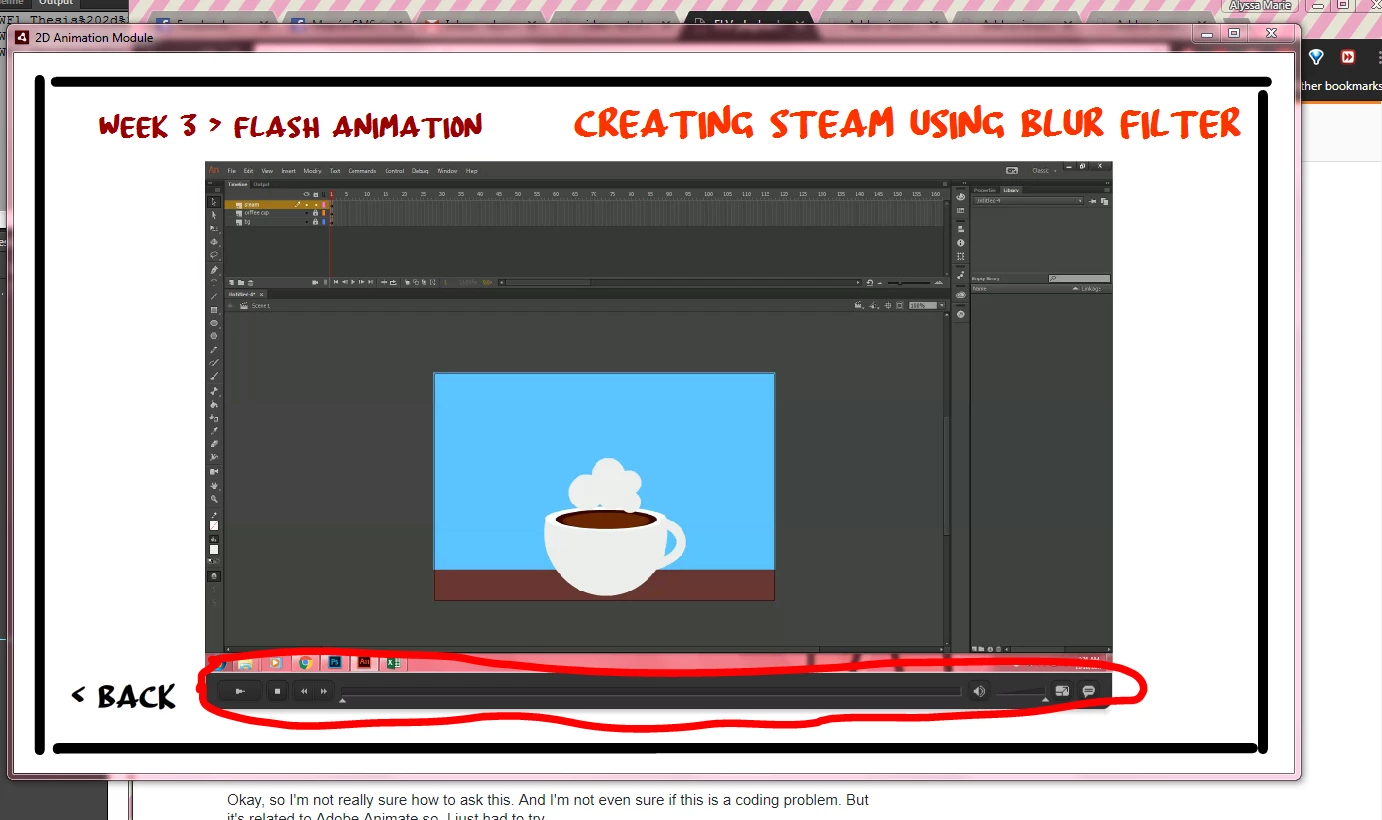
Task: Click the Edit Symbols dropdown icon
Action: point(874,306)
